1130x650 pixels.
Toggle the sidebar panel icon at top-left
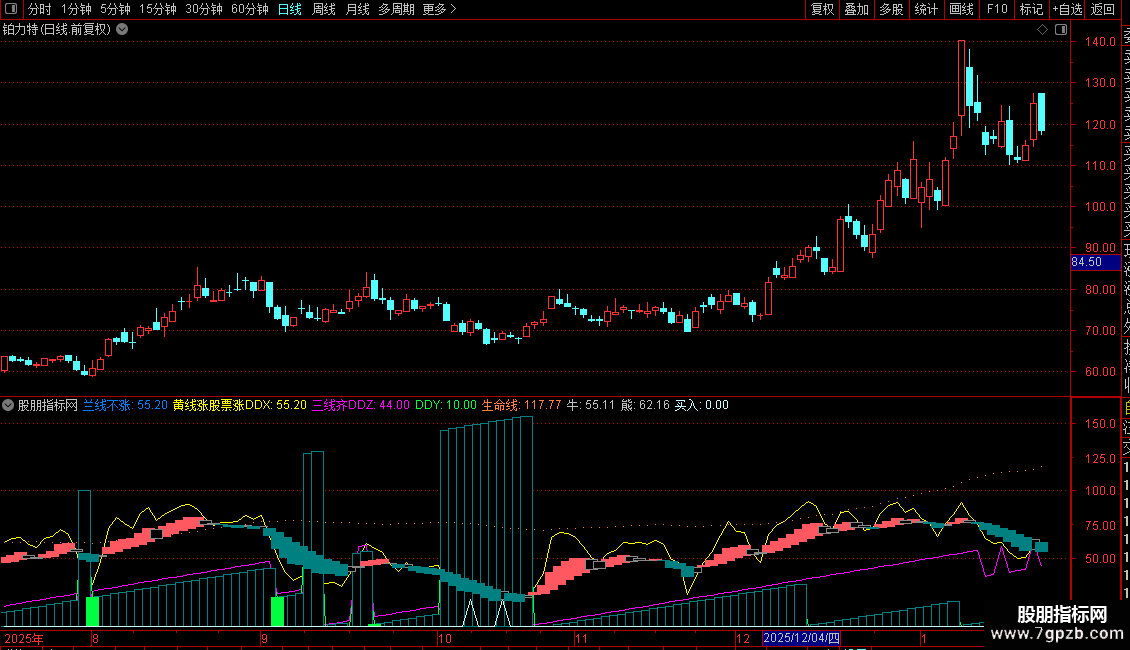pos(11,9)
